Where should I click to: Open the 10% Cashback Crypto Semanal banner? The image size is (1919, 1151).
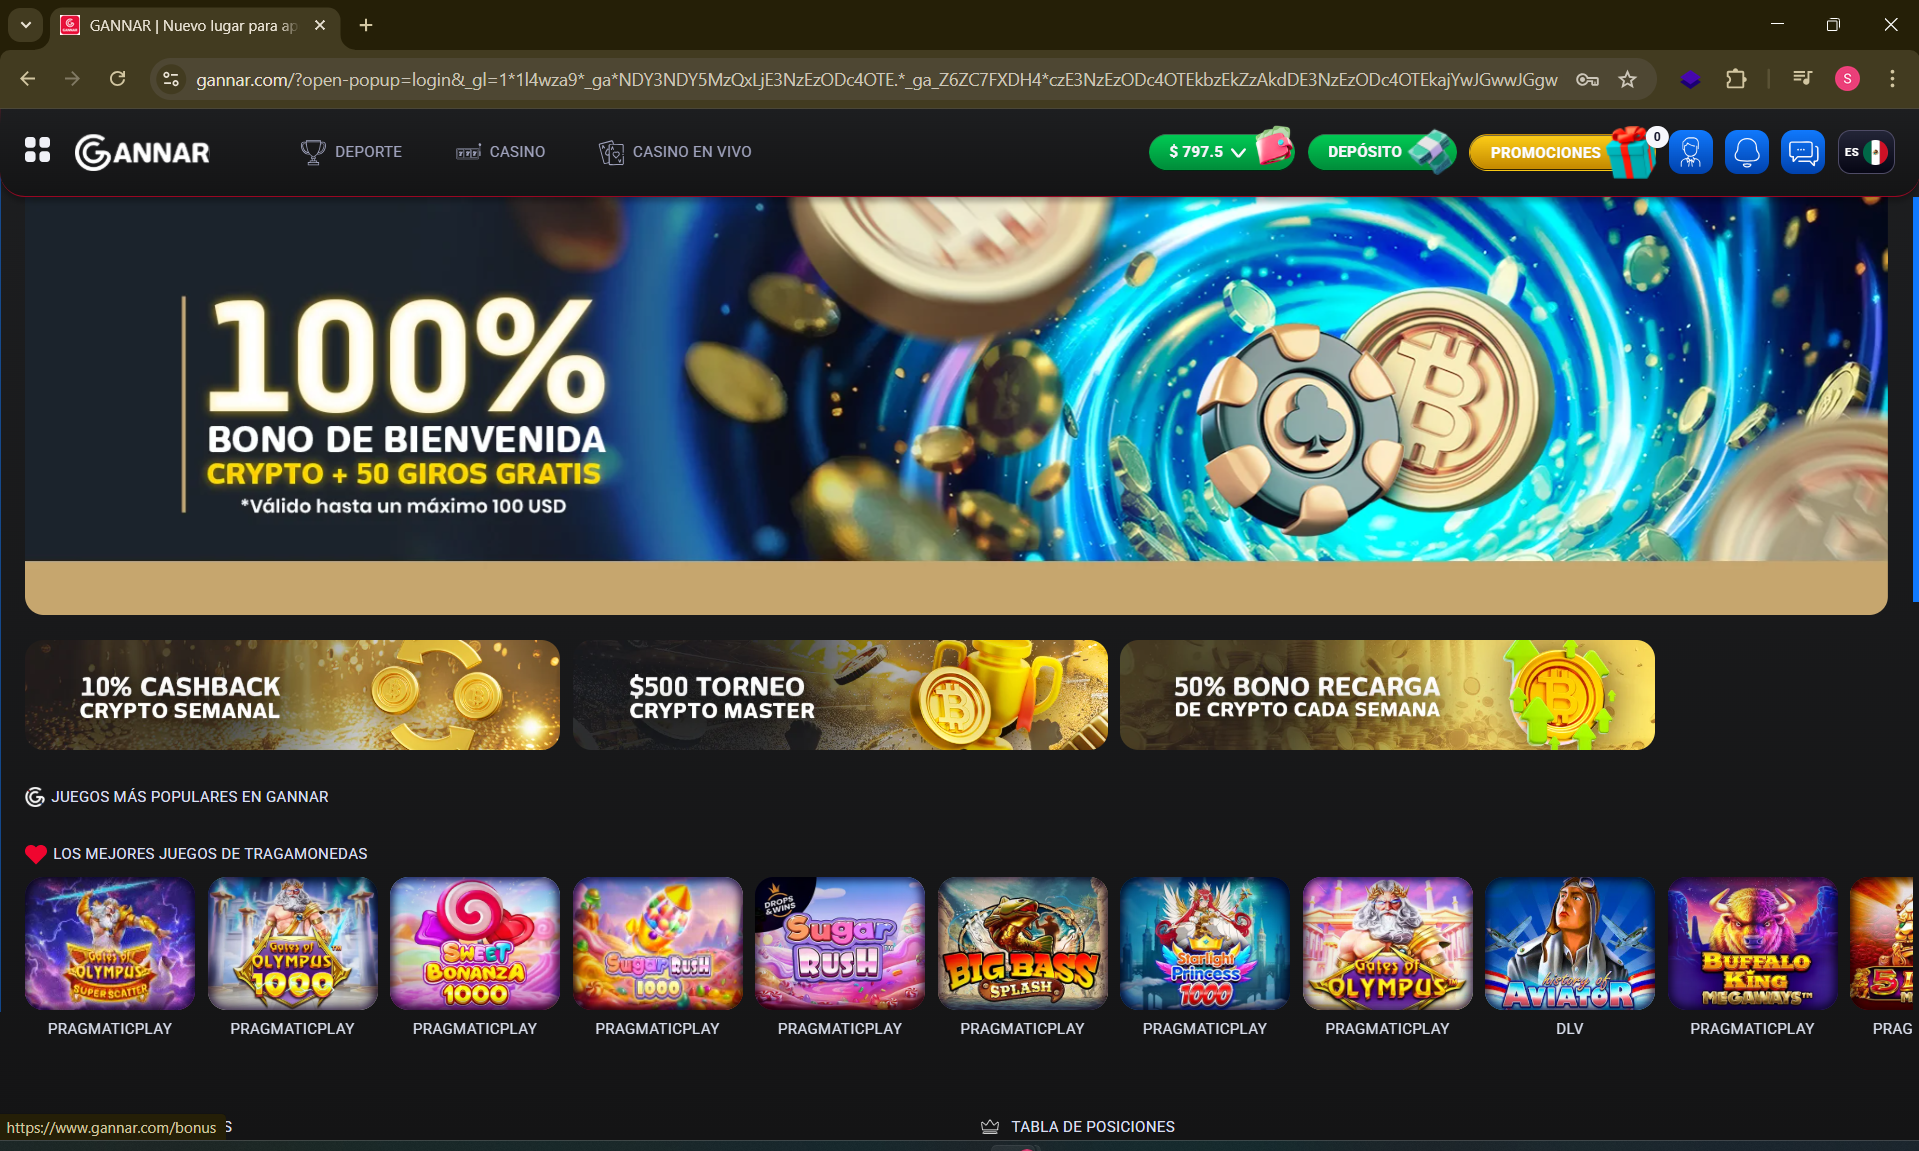292,695
